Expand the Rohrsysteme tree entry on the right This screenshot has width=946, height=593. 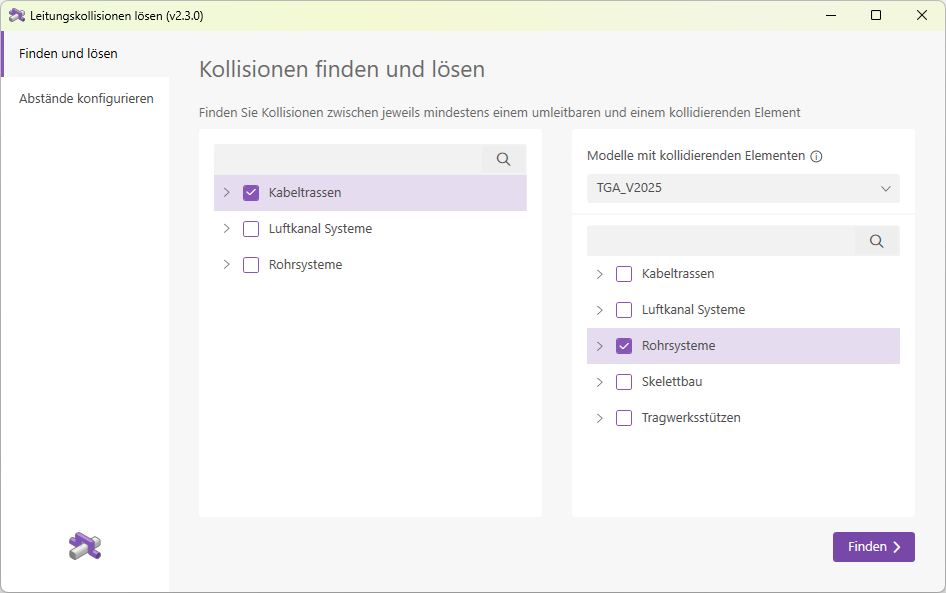[x=600, y=345]
